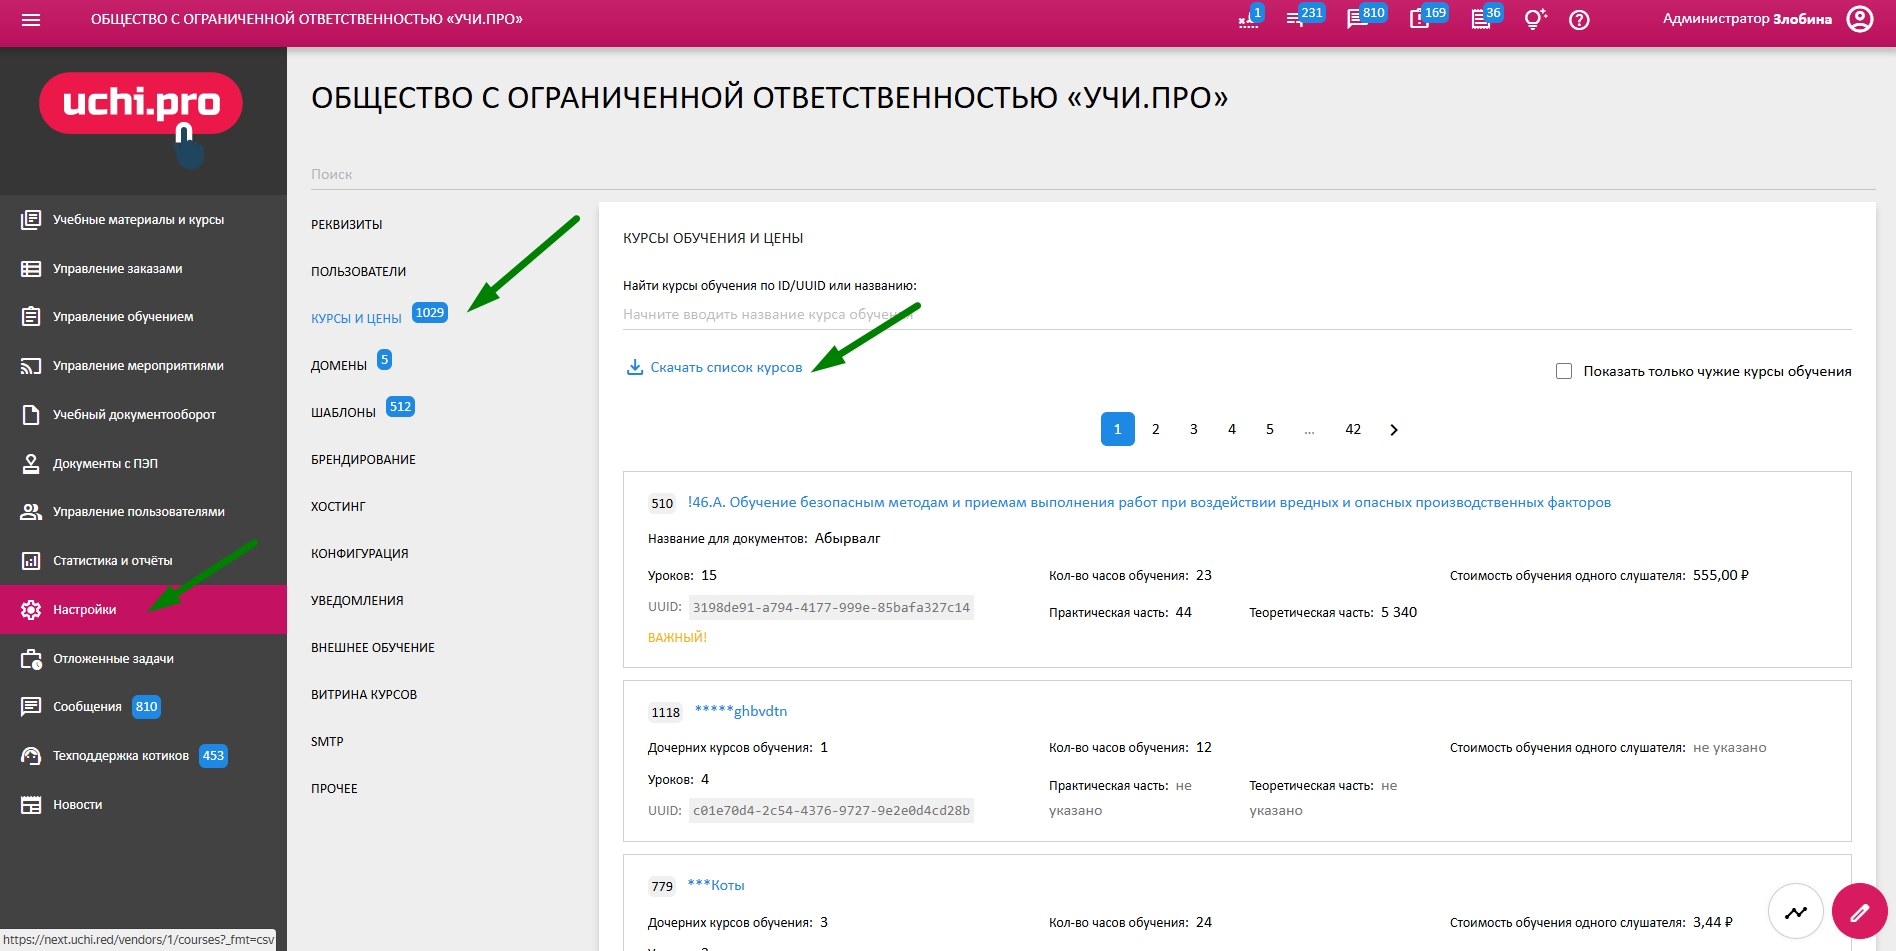Click the pink pencil edit floating button
Image resolution: width=1896 pixels, height=951 pixels.
1859,911
